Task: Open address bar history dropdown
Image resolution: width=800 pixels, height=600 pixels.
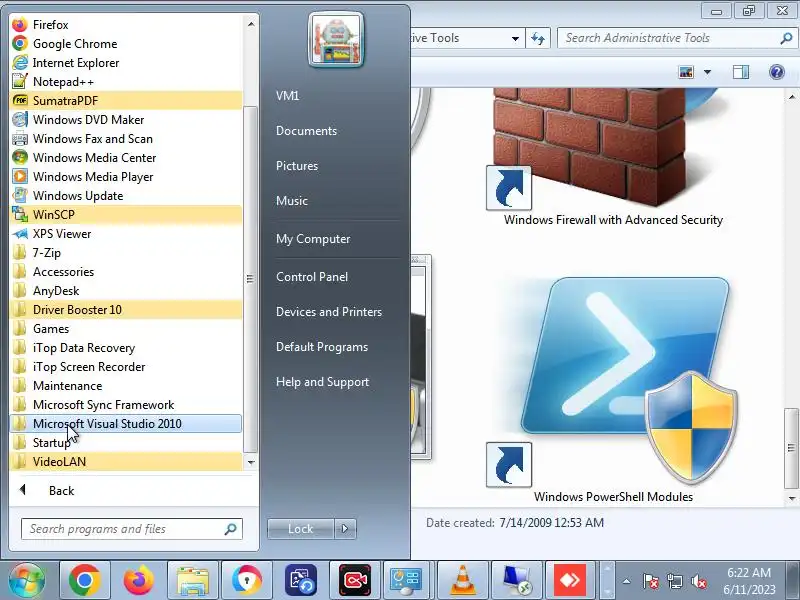Action: pyautogui.click(x=515, y=38)
